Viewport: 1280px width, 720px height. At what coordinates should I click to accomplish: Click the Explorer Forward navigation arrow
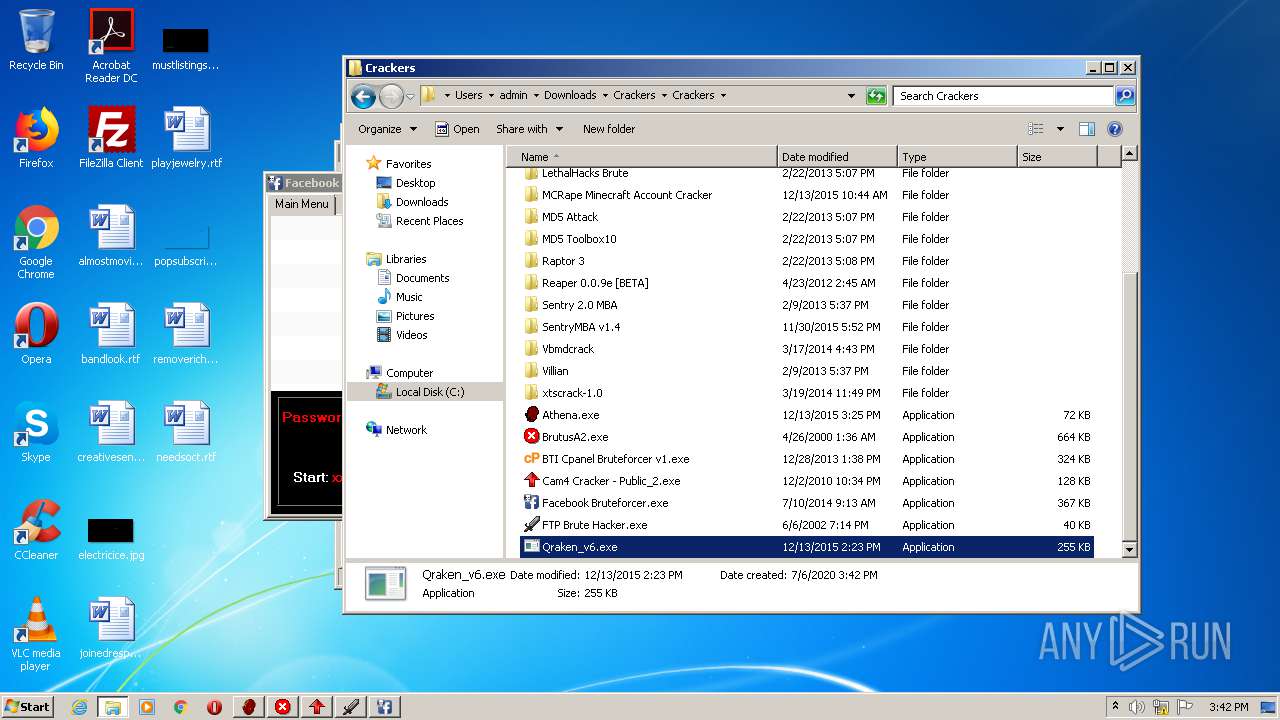pos(391,96)
